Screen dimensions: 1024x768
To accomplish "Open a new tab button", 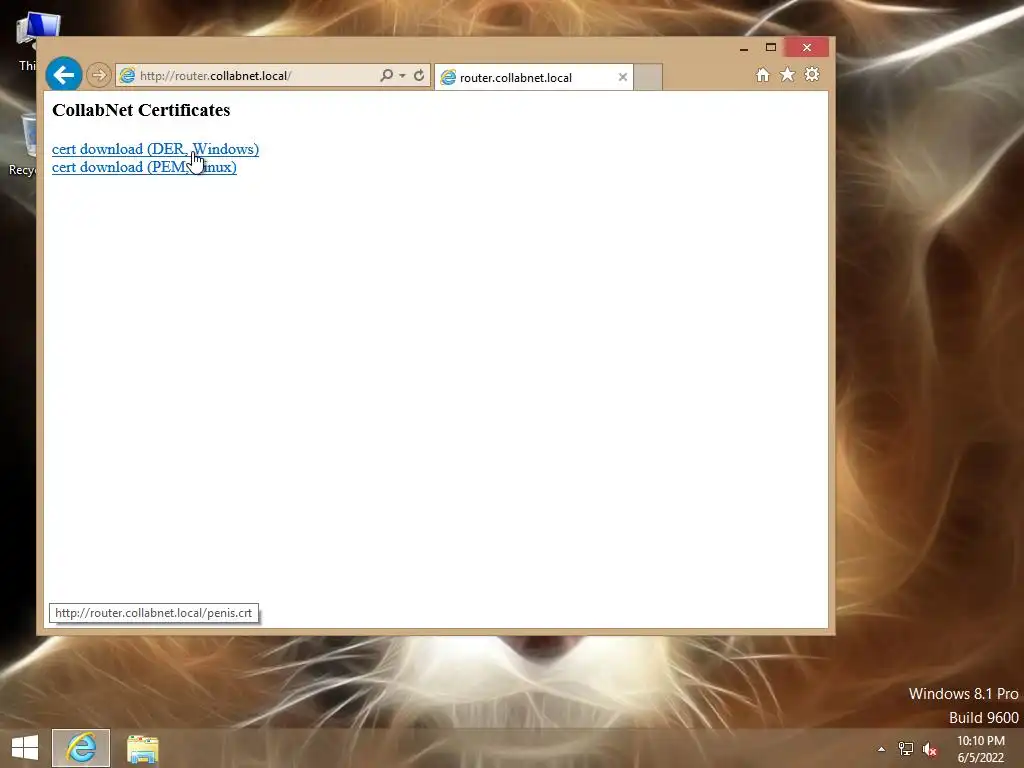I will [x=648, y=77].
